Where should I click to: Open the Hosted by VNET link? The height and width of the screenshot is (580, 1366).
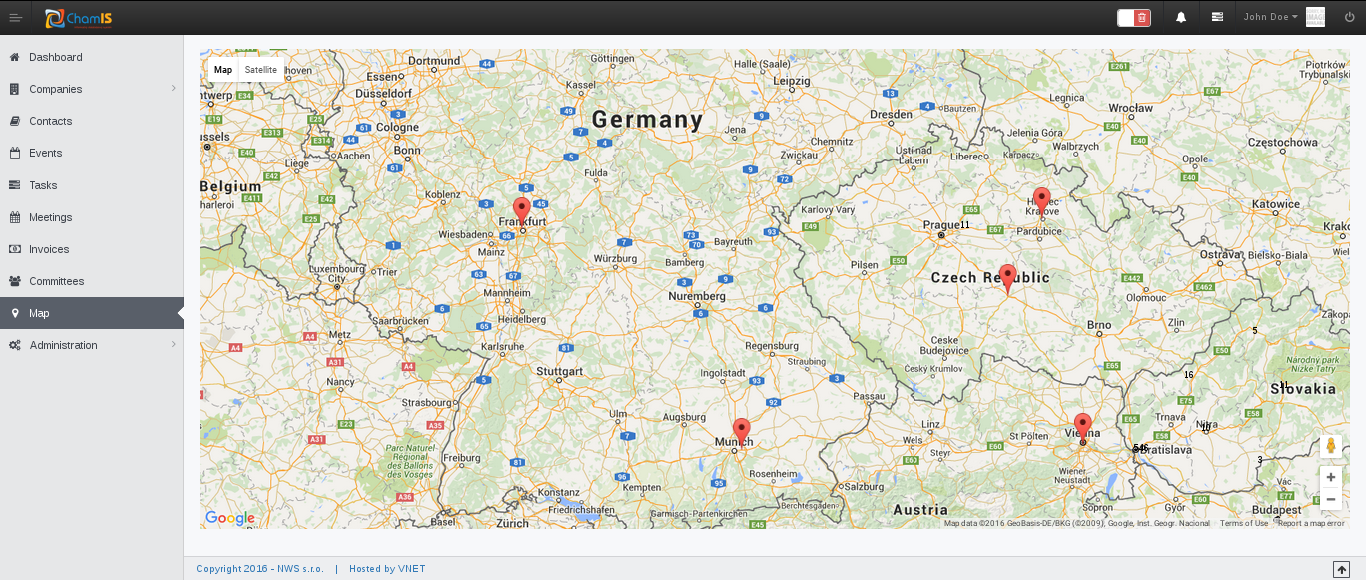387,569
